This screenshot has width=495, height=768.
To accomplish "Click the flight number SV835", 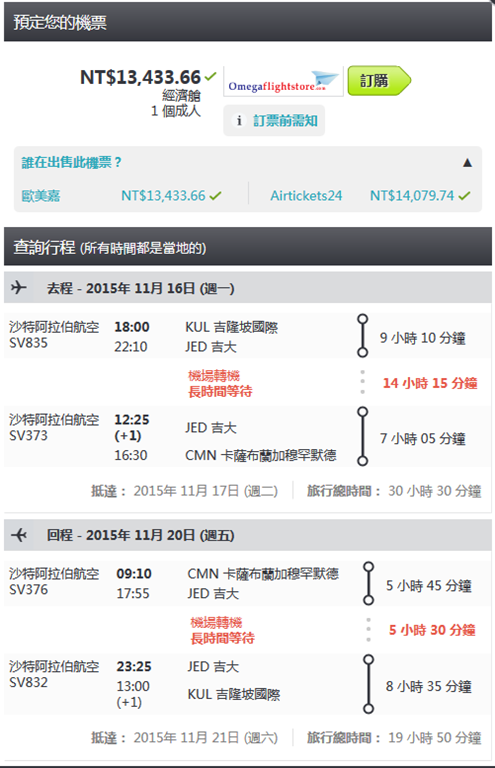I will tap(28, 343).
